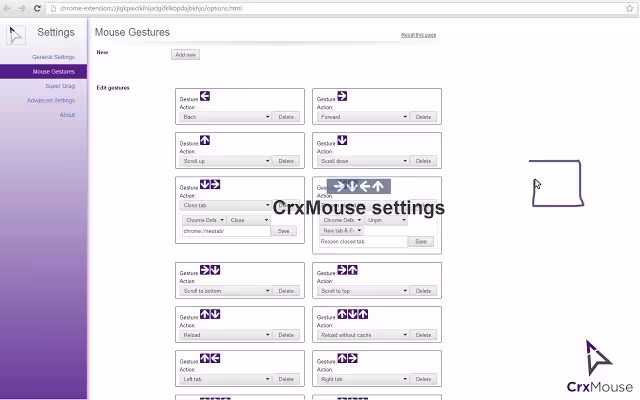
Task: Click the down arrow gesture icon for Scroll down
Action: [342, 140]
